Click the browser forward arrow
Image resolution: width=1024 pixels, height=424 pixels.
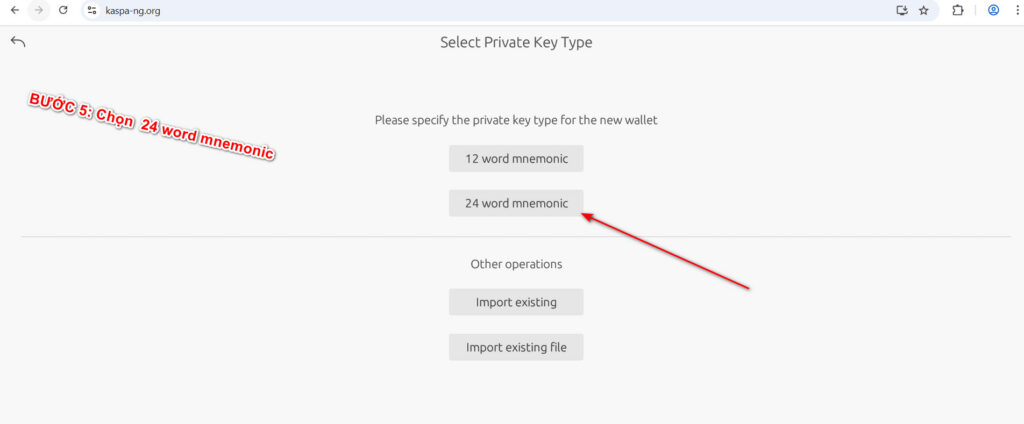(x=39, y=10)
